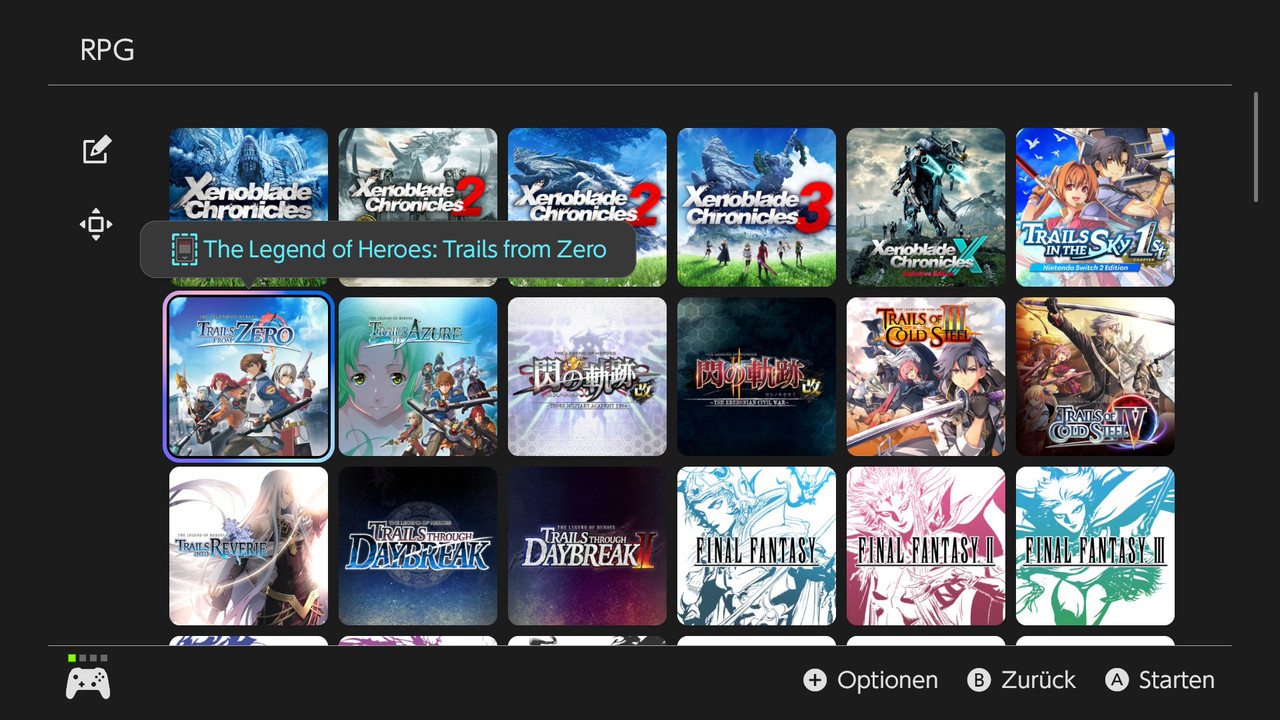Select the first Trails through Daybreak tile
The image size is (1280, 720).
[418, 546]
